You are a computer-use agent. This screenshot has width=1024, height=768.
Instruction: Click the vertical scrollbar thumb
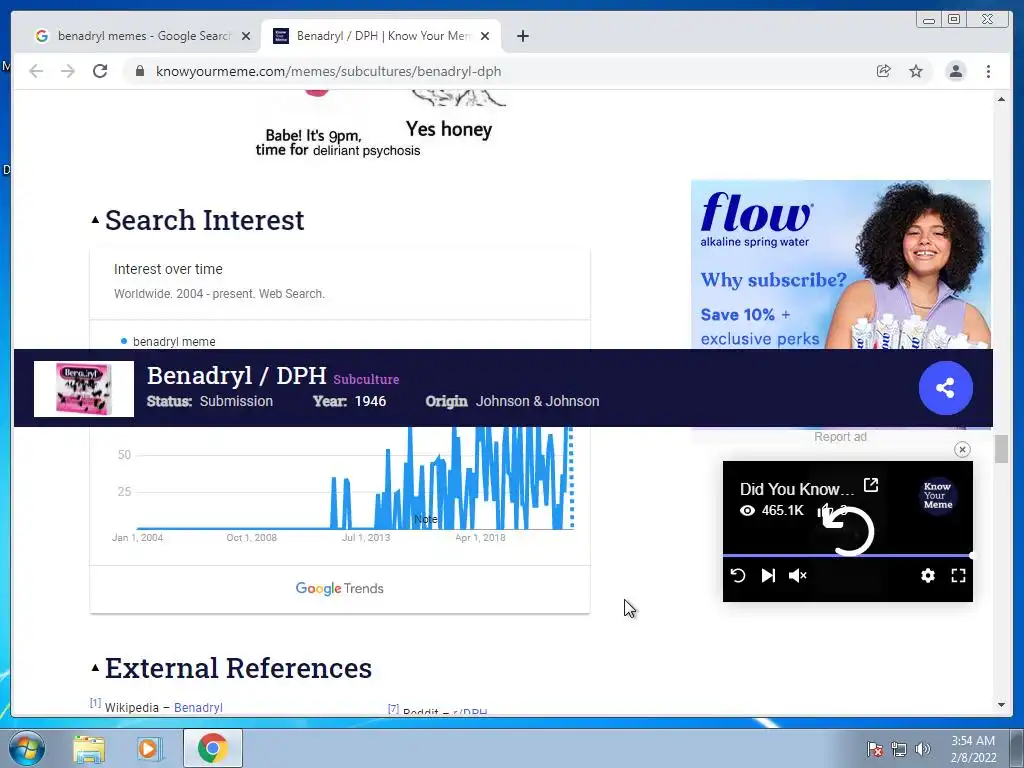(x=1001, y=449)
